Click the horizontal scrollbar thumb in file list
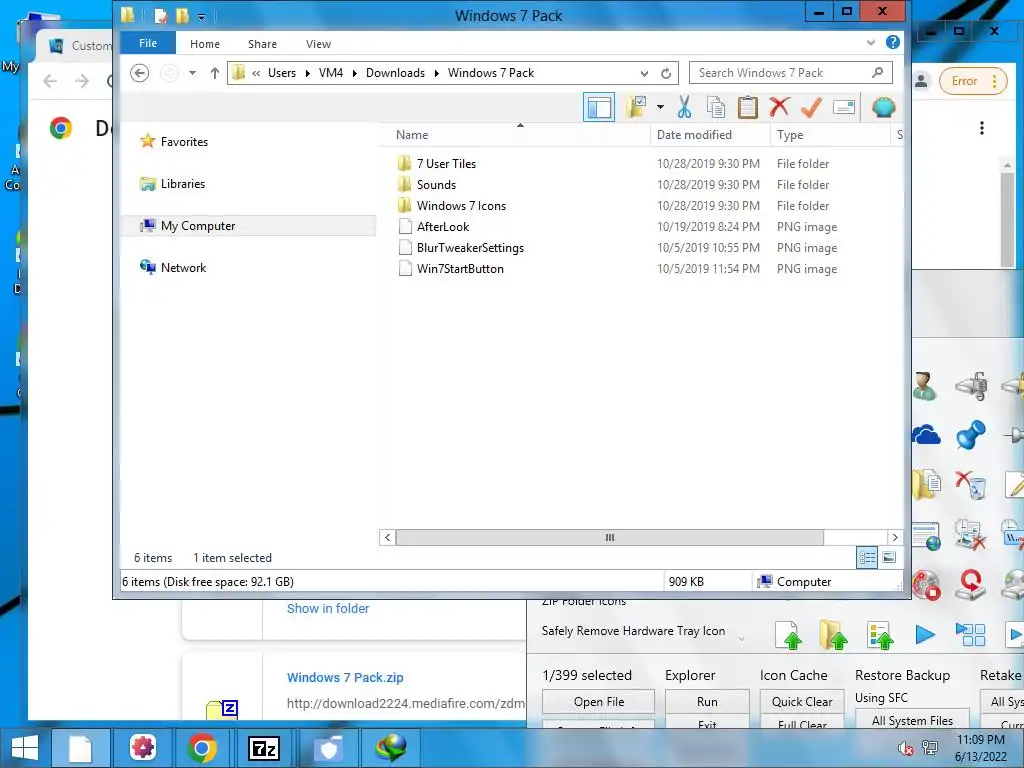 tap(609, 537)
